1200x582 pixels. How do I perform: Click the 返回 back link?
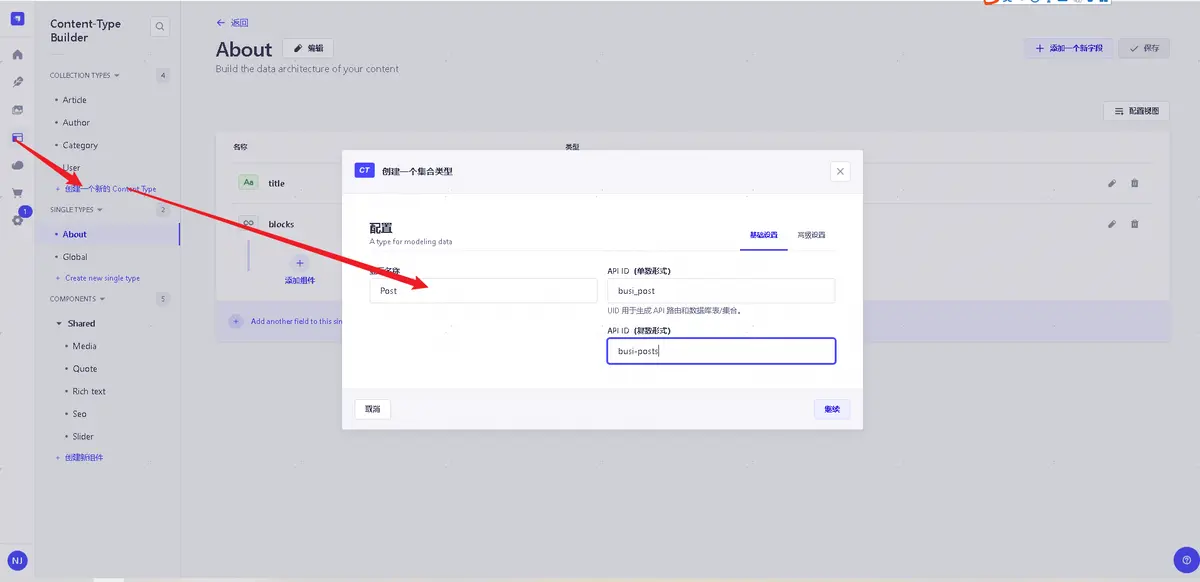tap(232, 22)
